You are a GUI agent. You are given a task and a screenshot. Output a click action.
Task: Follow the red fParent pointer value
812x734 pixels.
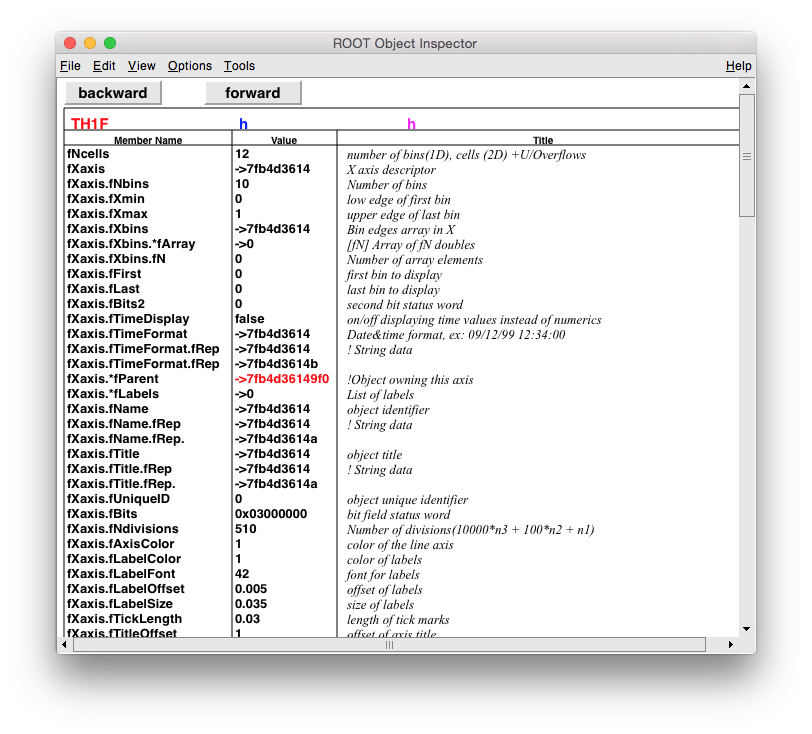(282, 379)
